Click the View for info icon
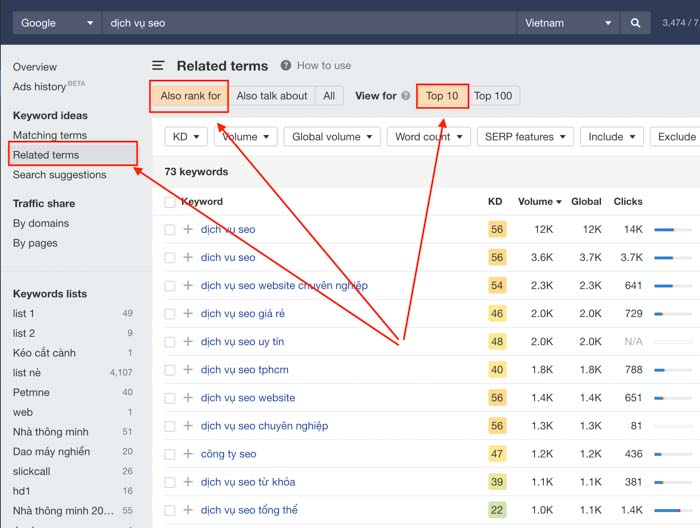This screenshot has width=700, height=528. pos(405,96)
